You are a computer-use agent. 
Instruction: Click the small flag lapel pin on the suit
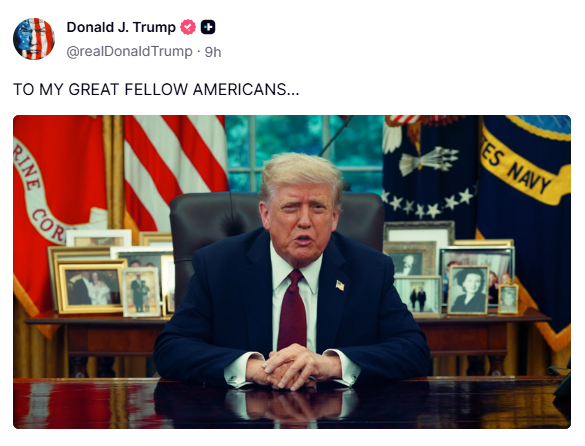point(340,286)
